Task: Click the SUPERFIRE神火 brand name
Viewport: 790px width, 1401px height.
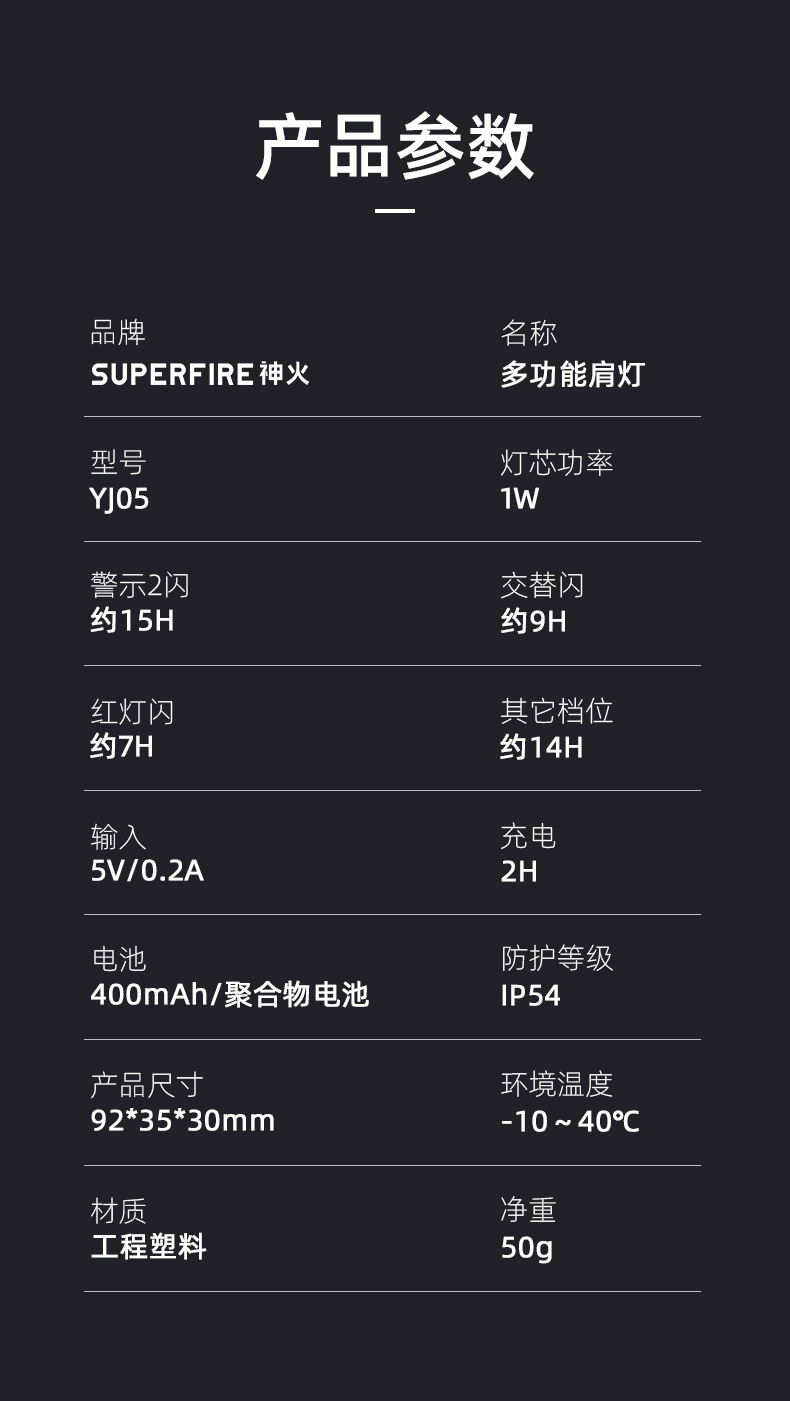Action: pos(200,374)
